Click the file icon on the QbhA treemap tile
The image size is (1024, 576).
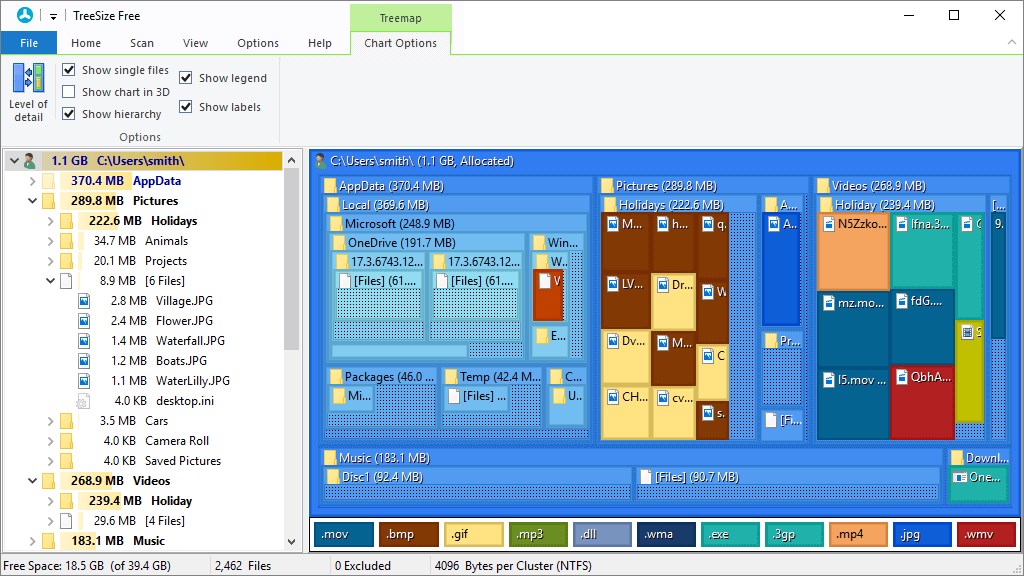pos(904,375)
